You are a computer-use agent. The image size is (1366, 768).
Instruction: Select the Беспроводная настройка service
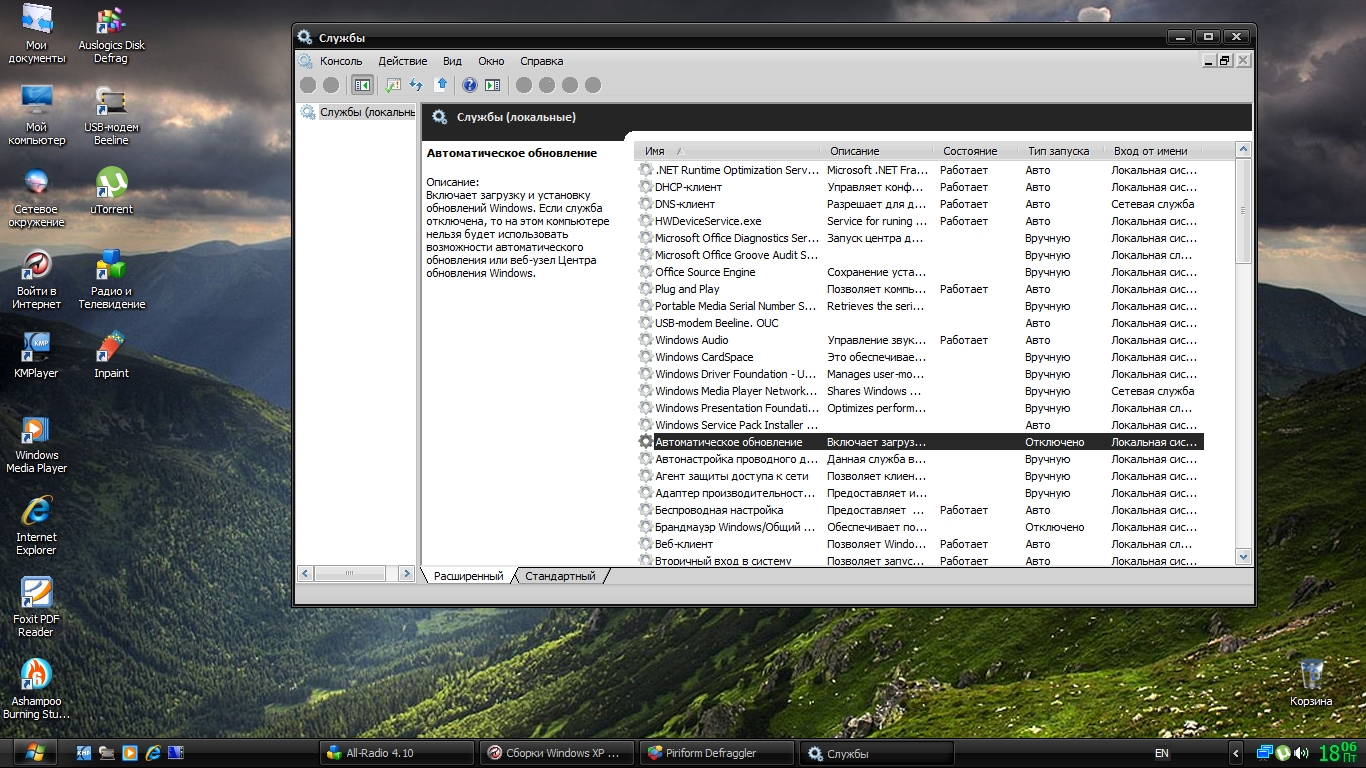[x=920, y=510]
